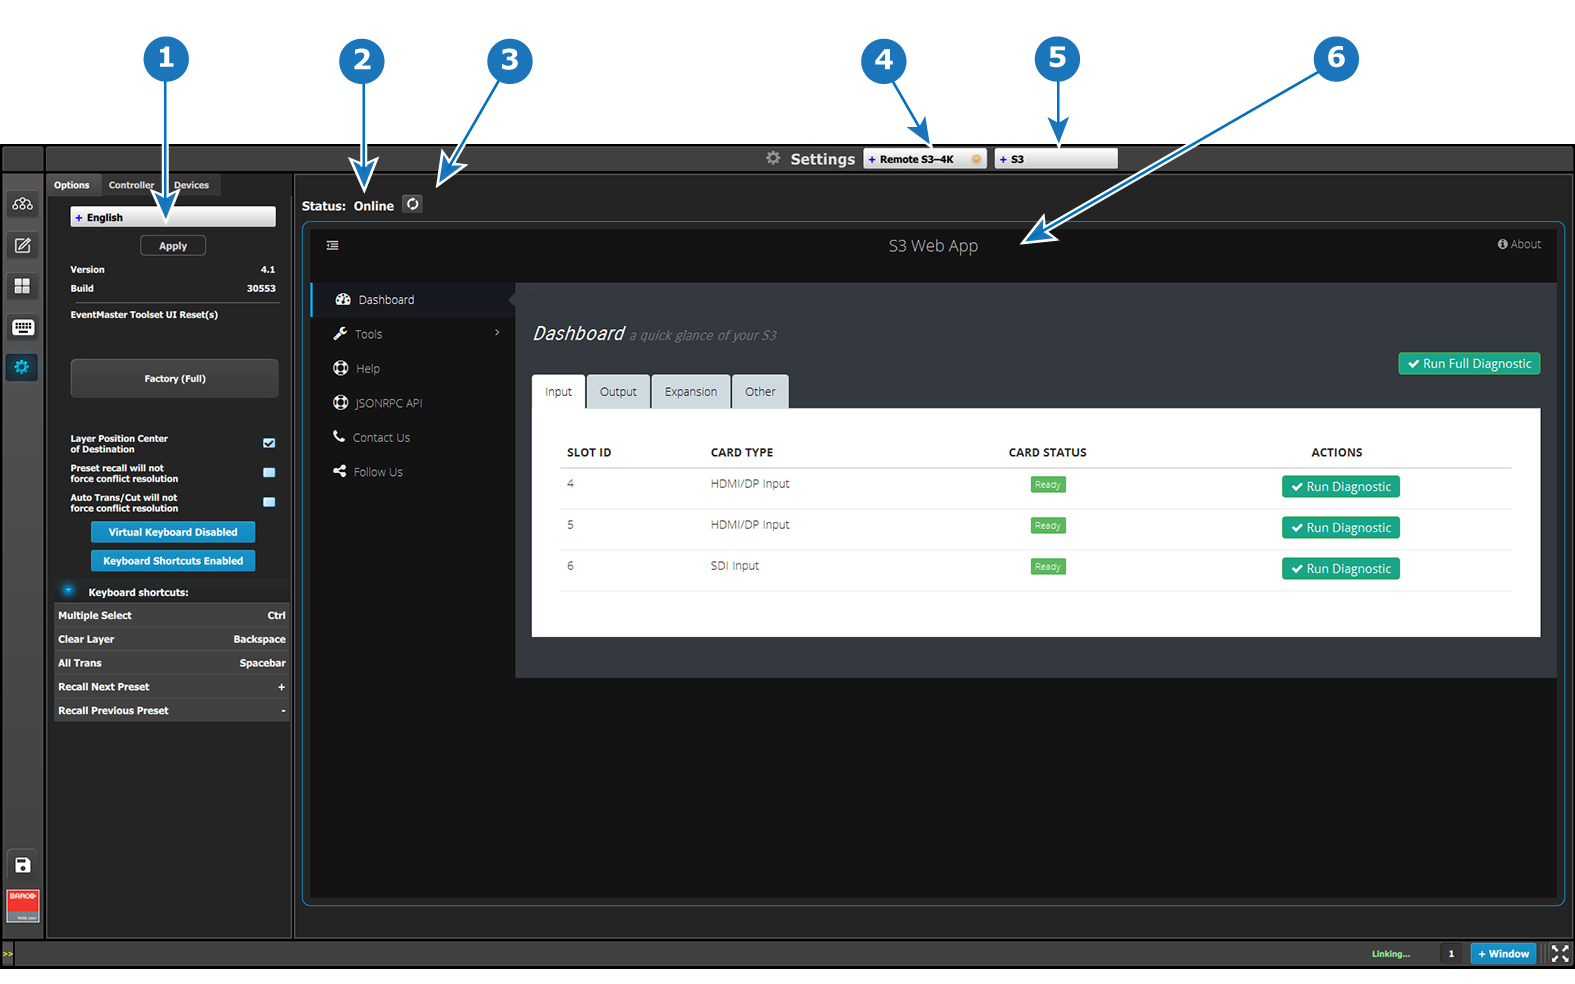Viewport: 1575px width, 984px height.
Task: Click the number 1 box in bottom bar
Action: (1451, 954)
